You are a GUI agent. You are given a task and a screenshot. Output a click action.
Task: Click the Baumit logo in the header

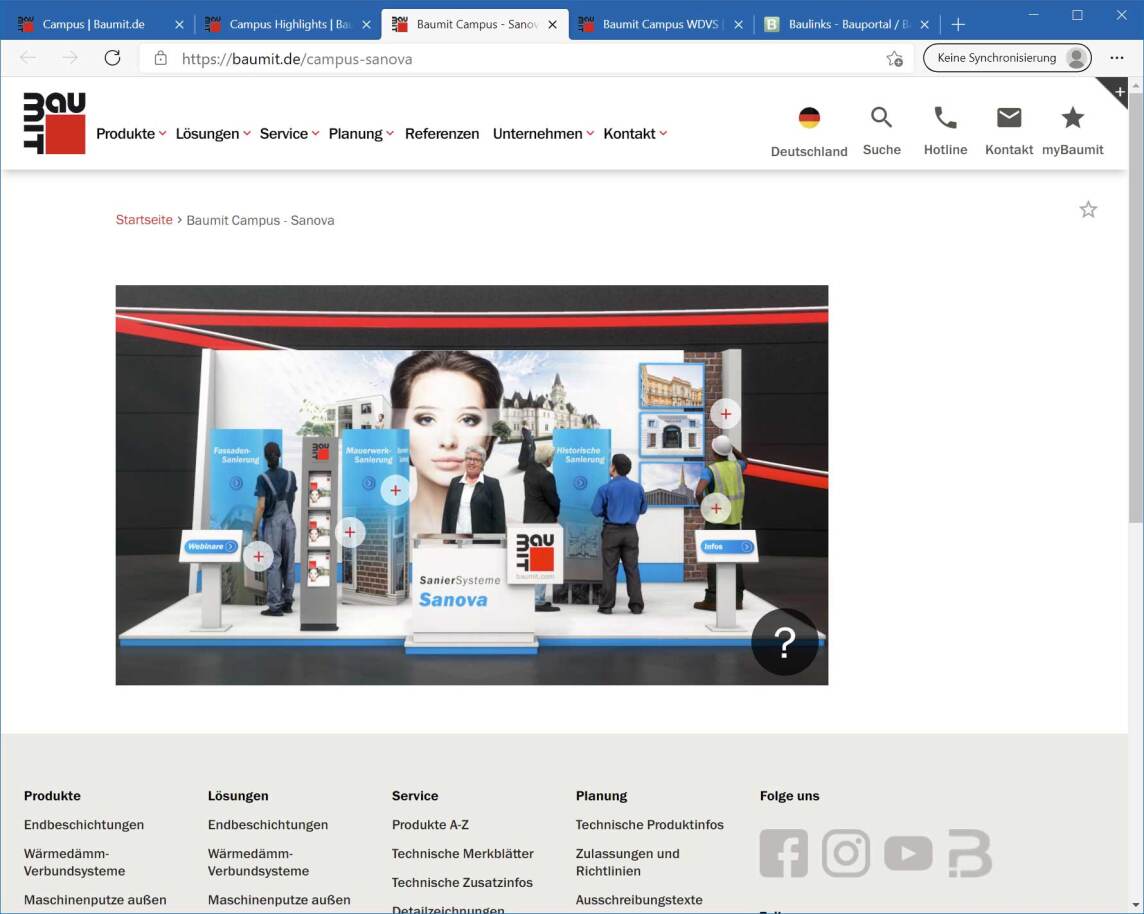tap(55, 123)
